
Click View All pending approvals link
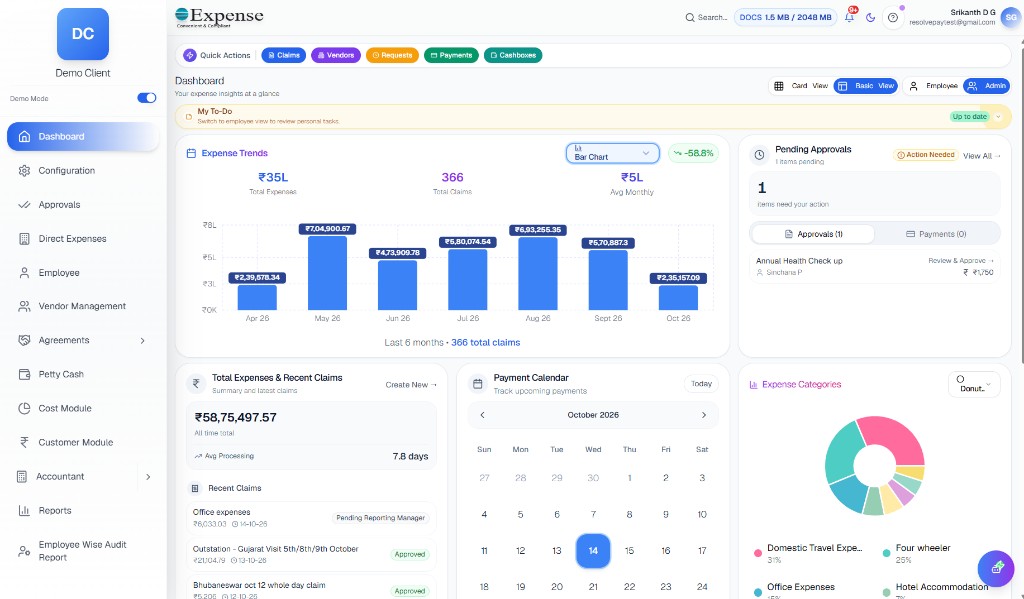click(x=982, y=156)
